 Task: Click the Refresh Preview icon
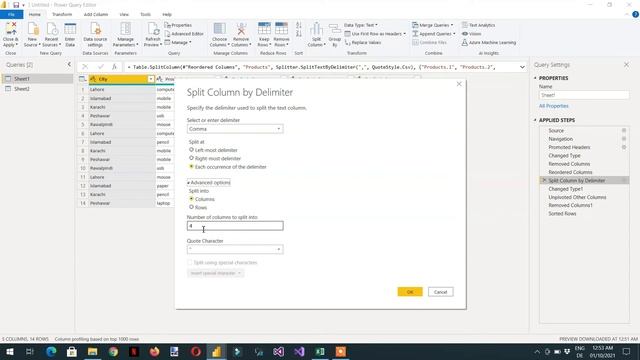(x=153, y=35)
